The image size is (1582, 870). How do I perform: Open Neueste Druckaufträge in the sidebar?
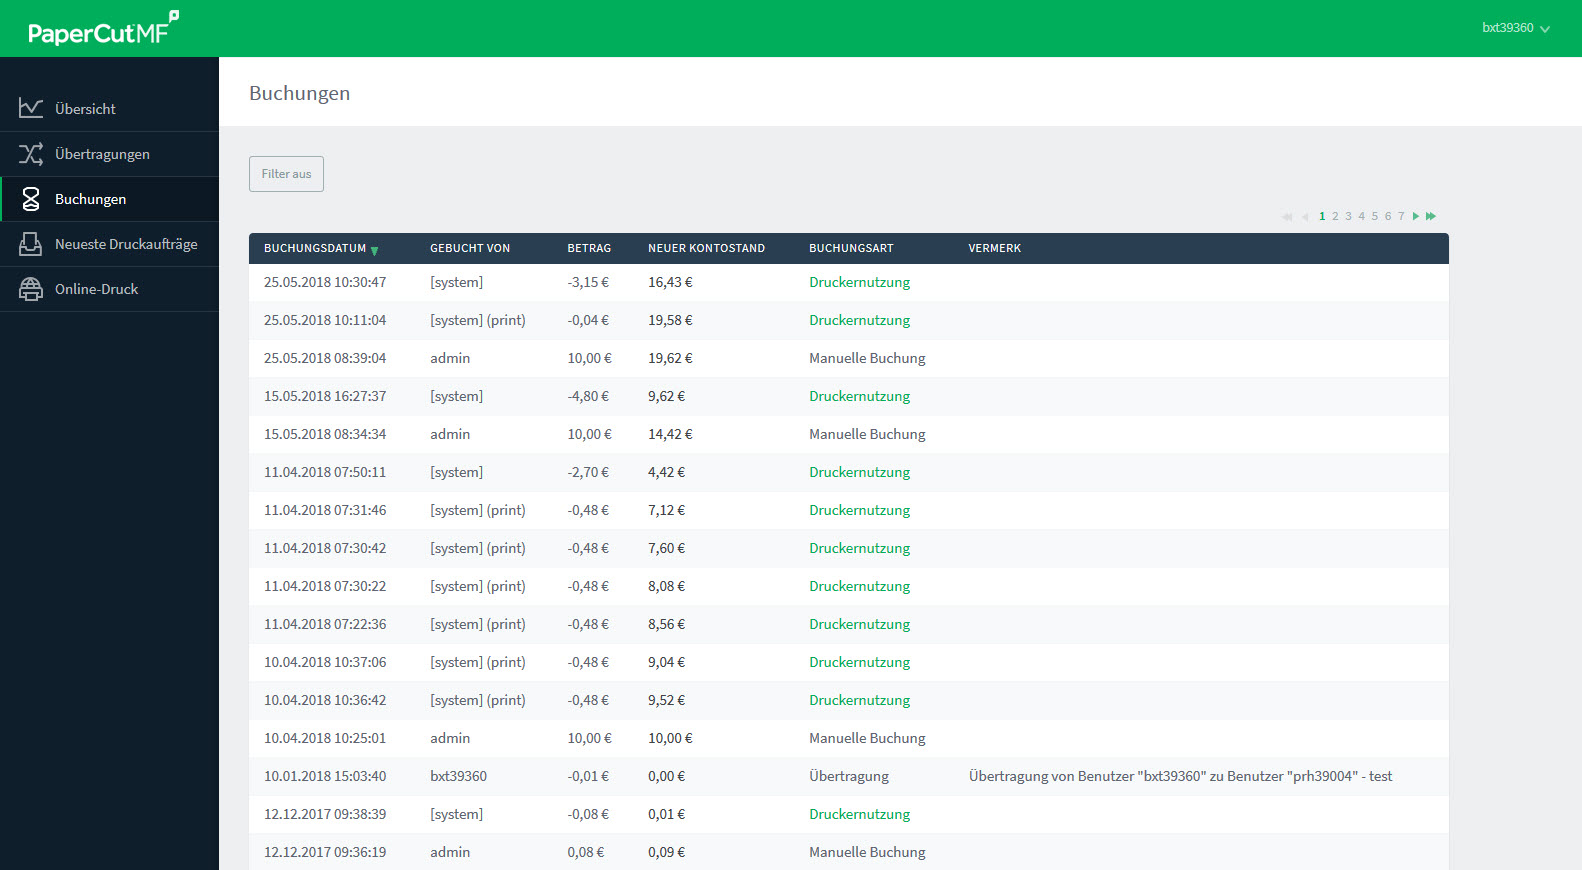126,244
